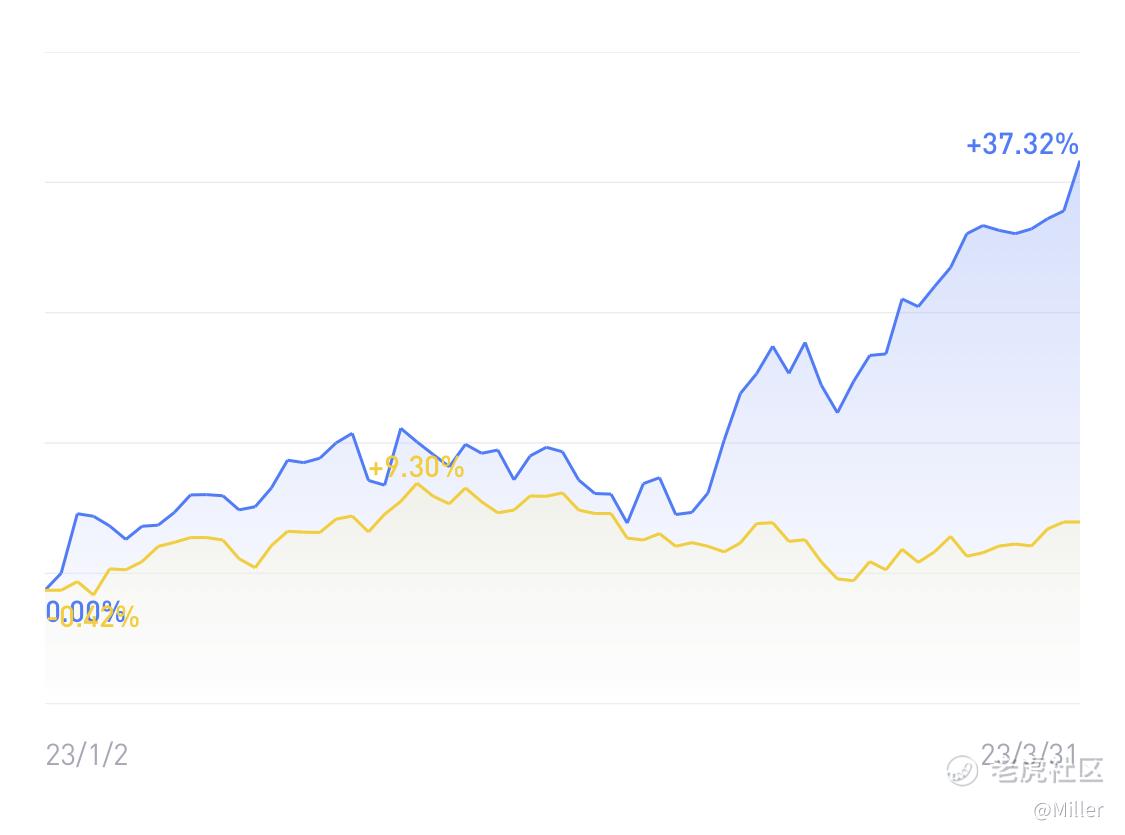Image resolution: width=1125 pixels, height=835 pixels.
Task: Click the 23/1/2 start date label
Action: [x=87, y=755]
